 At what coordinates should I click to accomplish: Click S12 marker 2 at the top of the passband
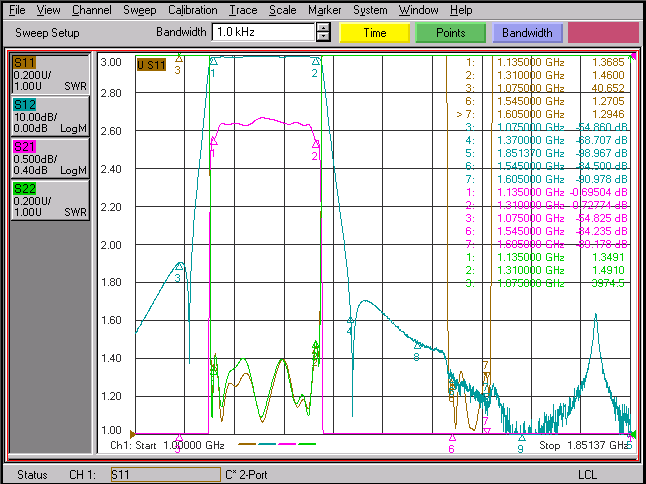click(316, 61)
